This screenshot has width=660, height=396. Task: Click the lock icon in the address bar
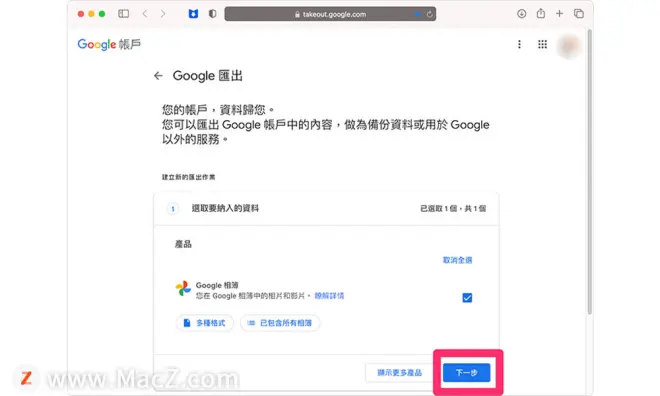click(297, 14)
